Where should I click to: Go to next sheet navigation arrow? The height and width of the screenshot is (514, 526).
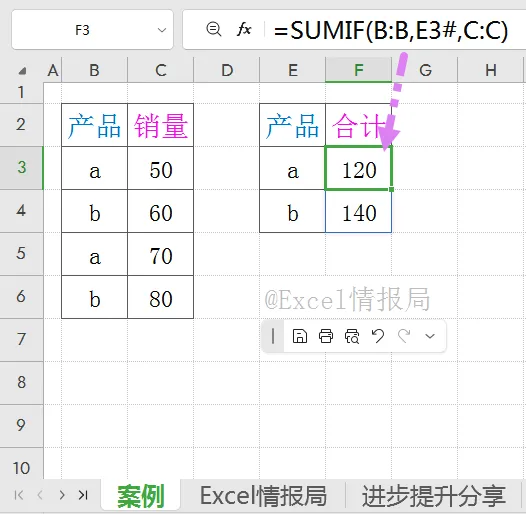[x=62, y=495]
